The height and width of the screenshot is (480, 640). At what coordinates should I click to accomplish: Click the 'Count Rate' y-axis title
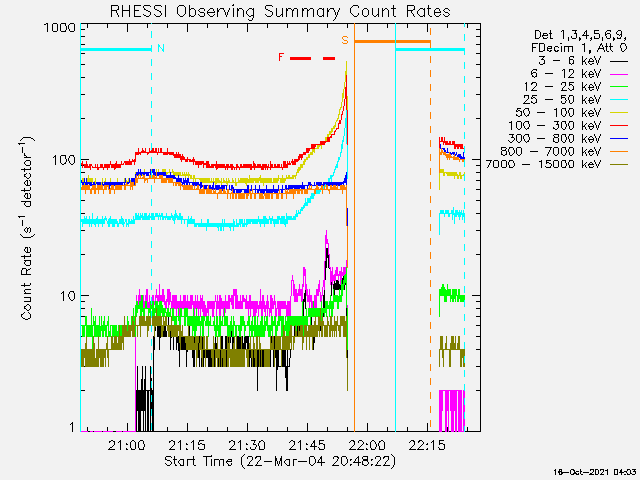[x=27, y=228]
